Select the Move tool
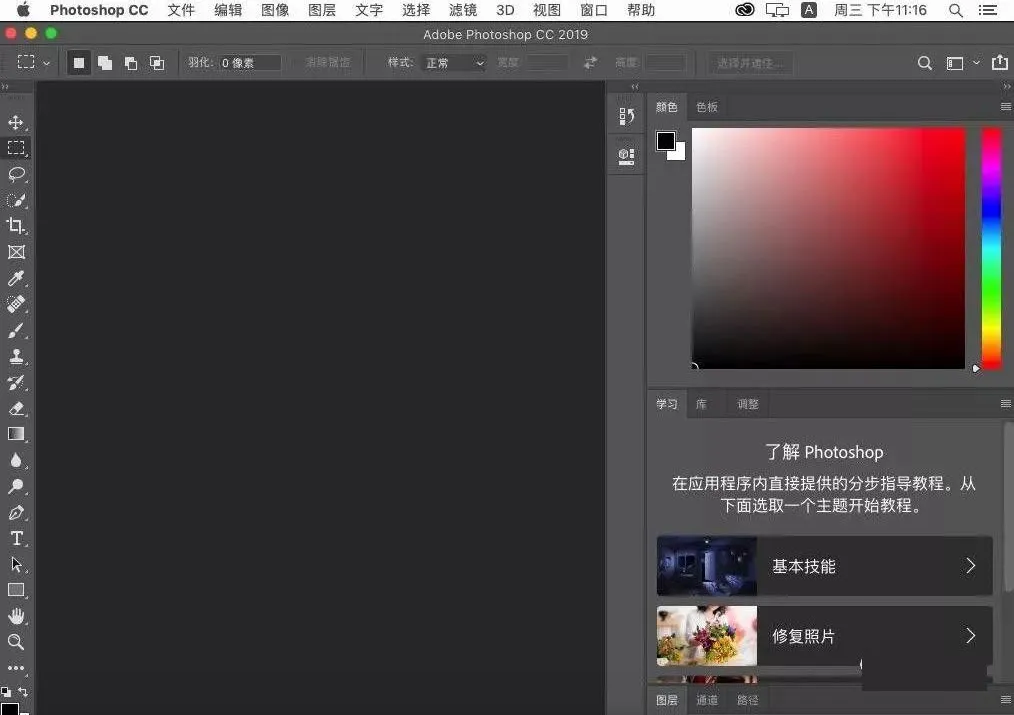 [x=16, y=122]
